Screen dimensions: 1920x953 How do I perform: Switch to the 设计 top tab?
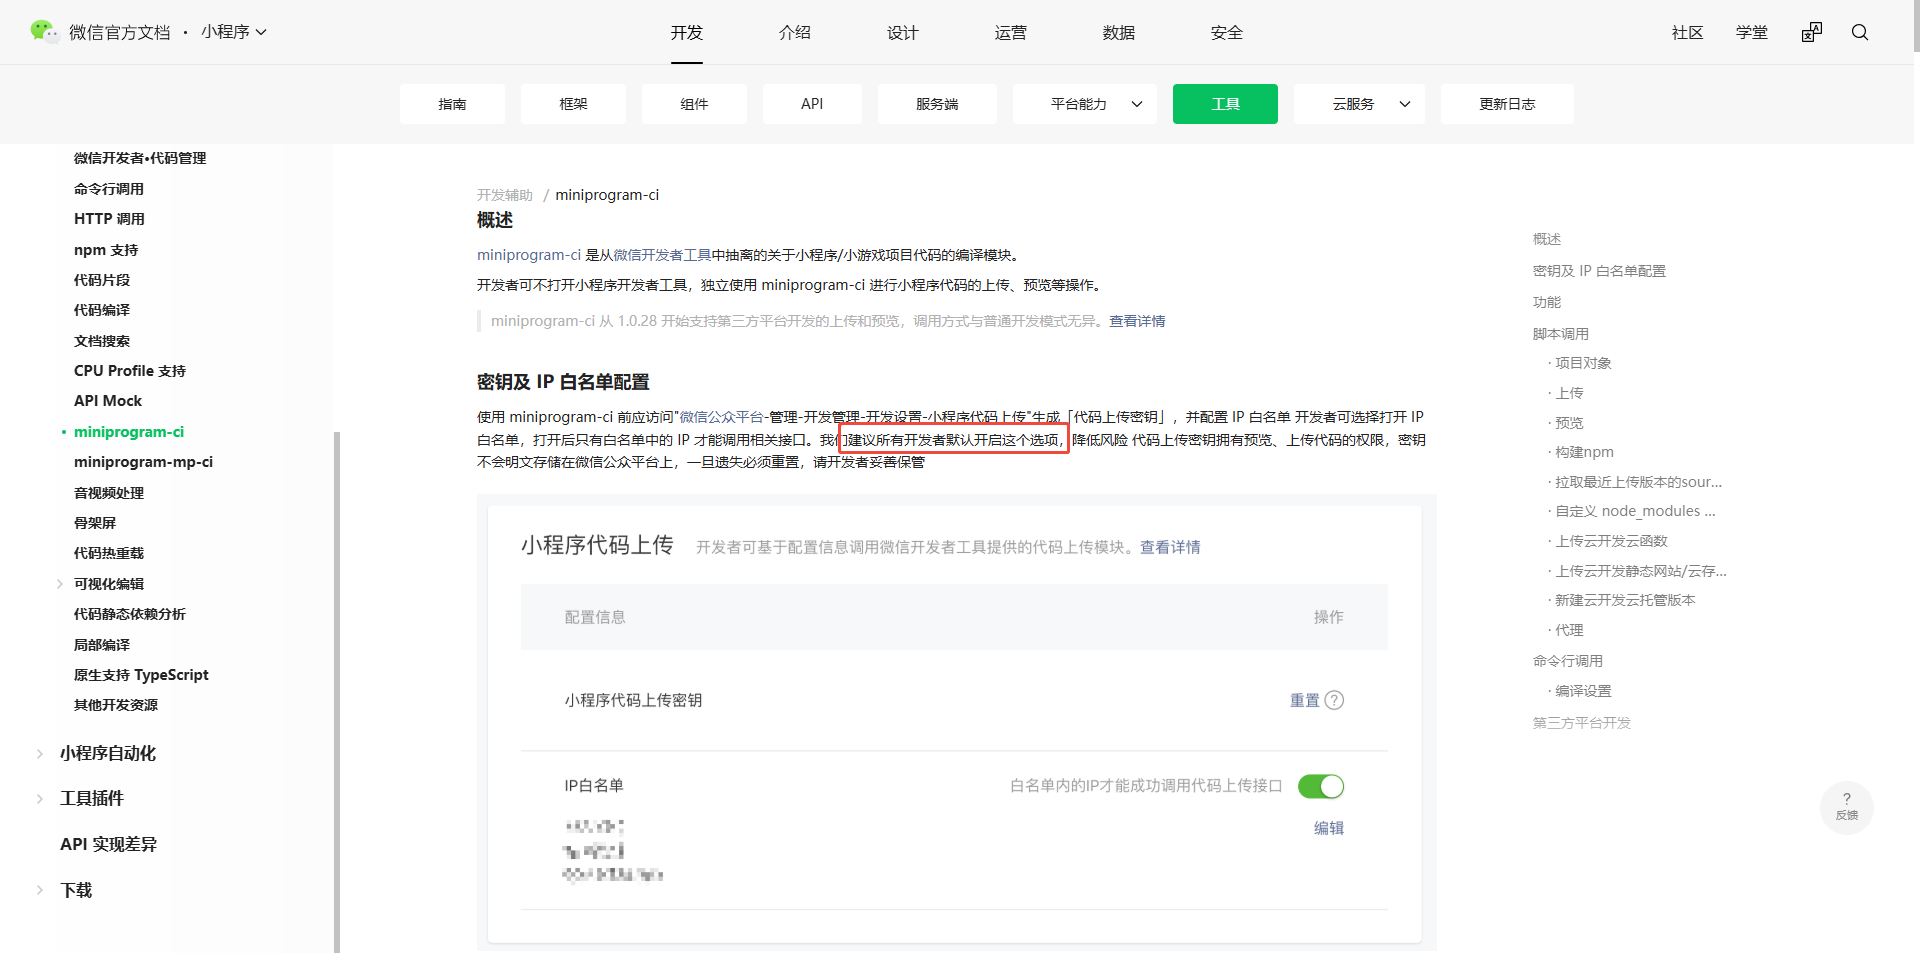click(903, 33)
